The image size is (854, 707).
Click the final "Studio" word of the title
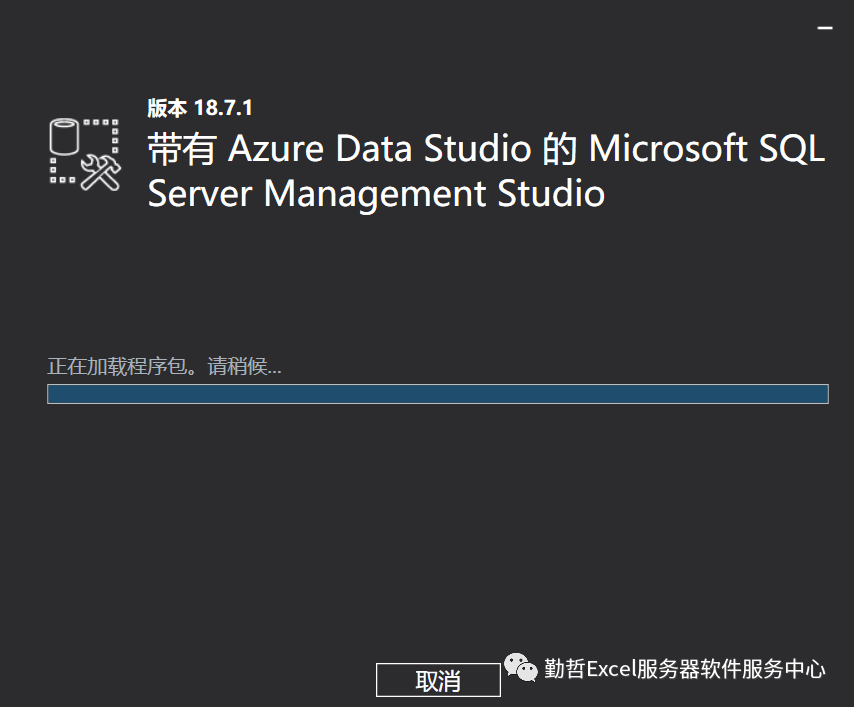552,192
